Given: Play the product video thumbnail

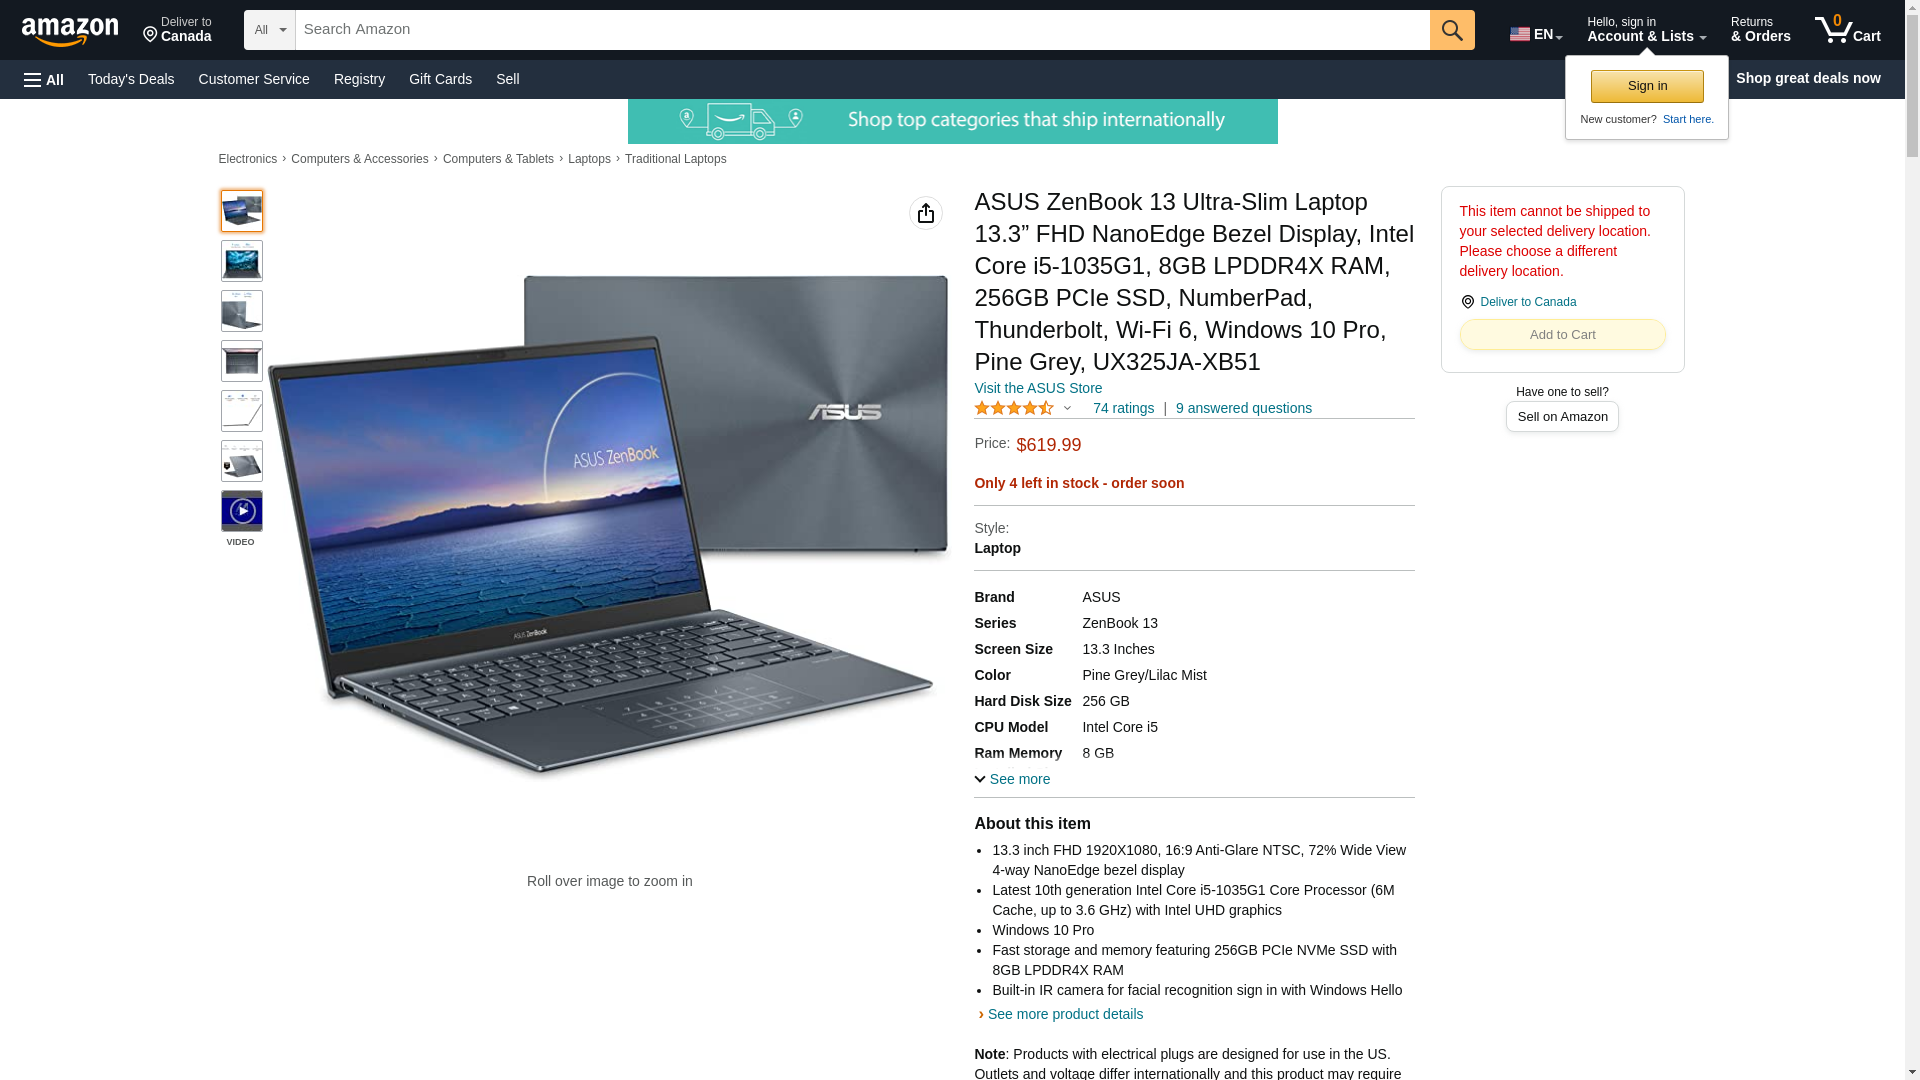Looking at the screenshot, I should [242, 511].
